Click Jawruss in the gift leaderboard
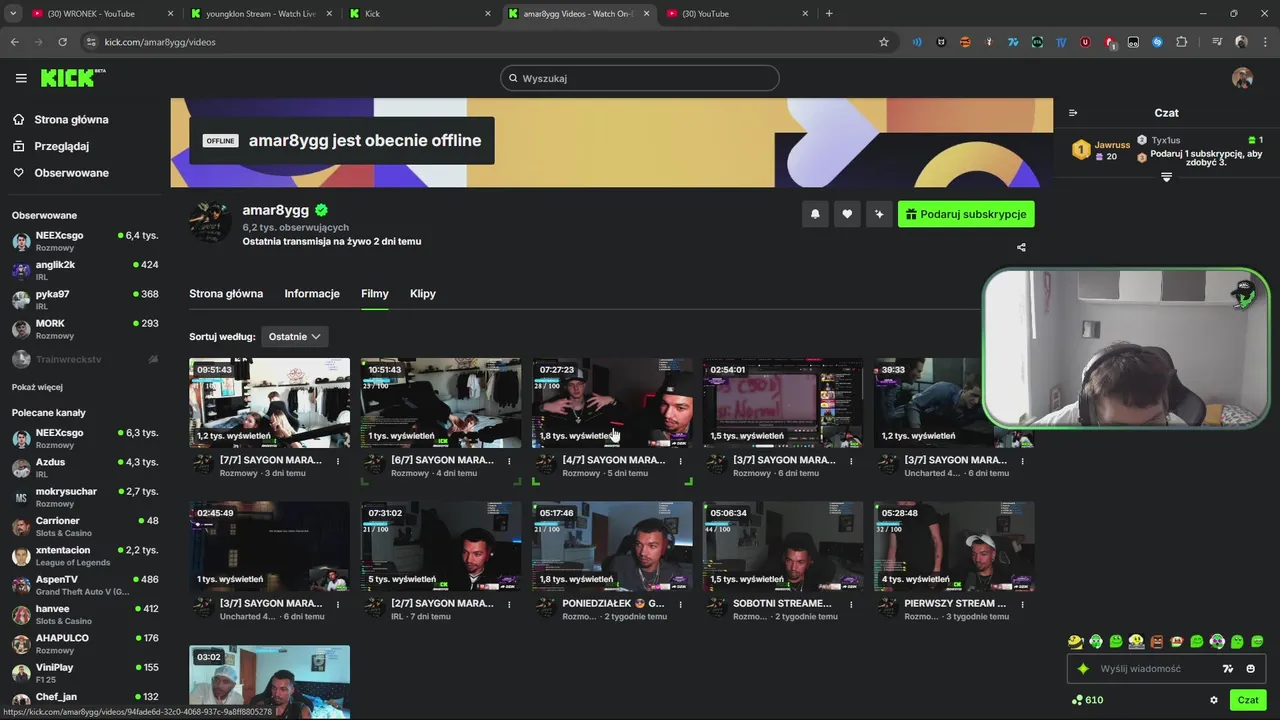1280x720 pixels. click(x=1112, y=145)
